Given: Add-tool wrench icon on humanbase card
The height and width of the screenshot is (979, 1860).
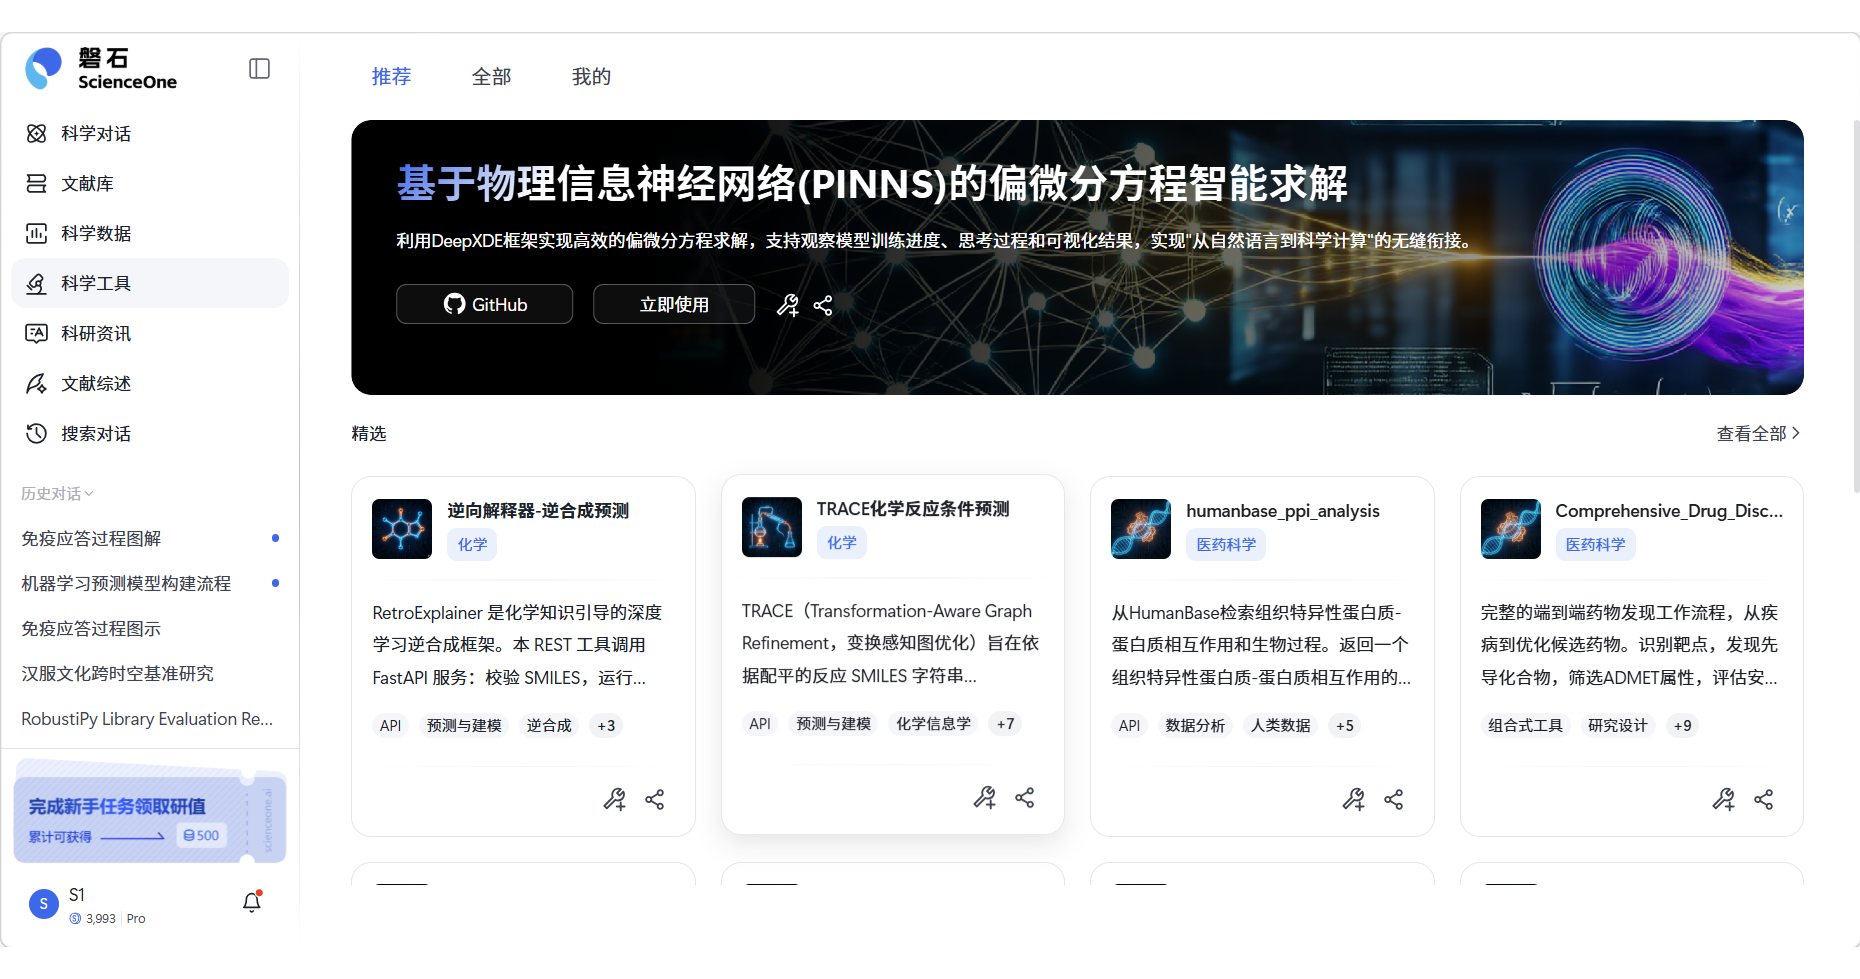Looking at the screenshot, I should pyautogui.click(x=1354, y=799).
